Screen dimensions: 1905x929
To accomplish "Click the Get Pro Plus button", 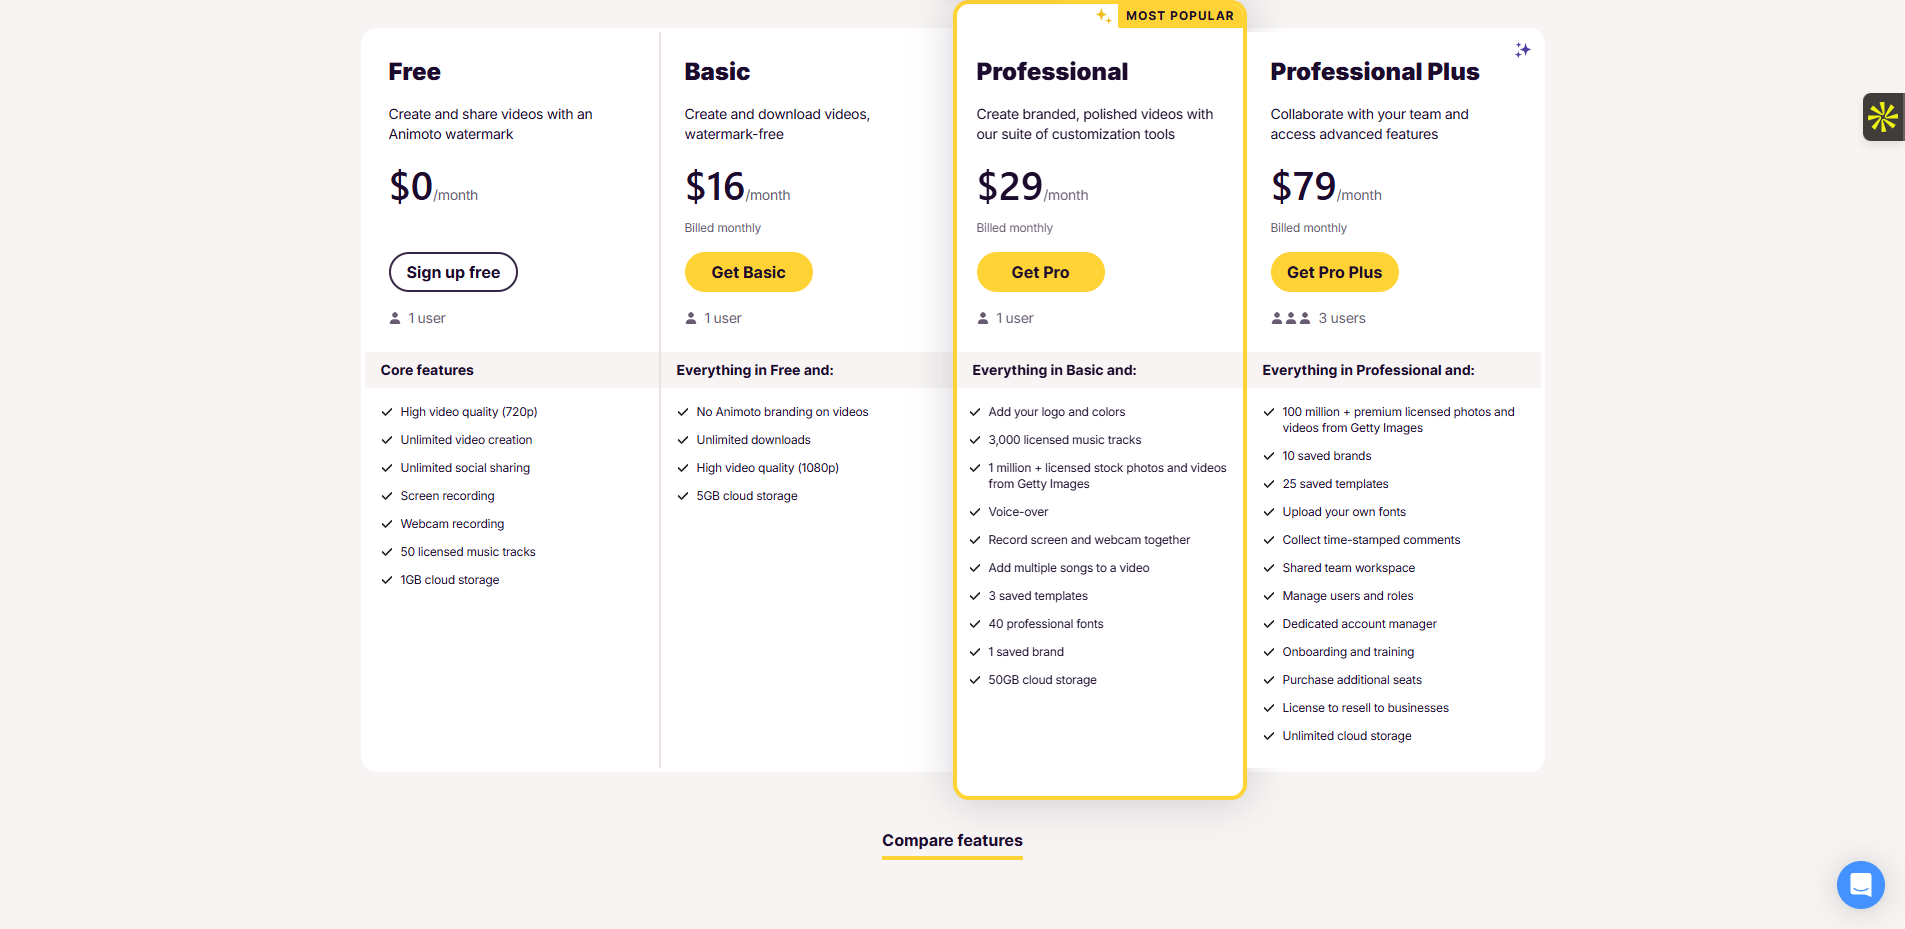I will coord(1334,272).
